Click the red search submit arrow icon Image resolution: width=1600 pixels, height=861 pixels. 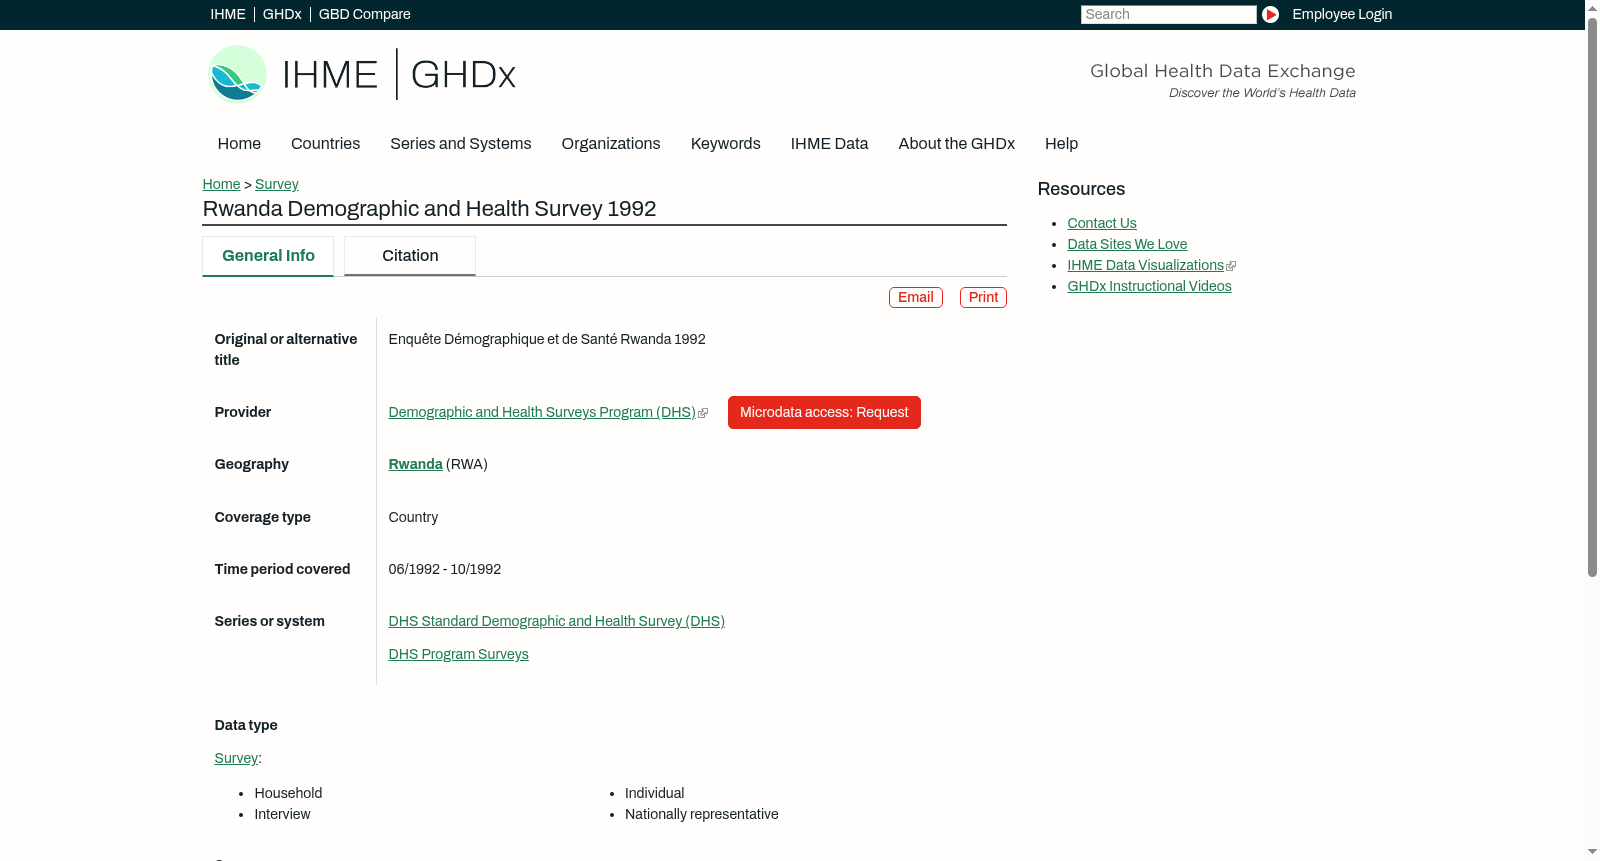pyautogui.click(x=1270, y=14)
